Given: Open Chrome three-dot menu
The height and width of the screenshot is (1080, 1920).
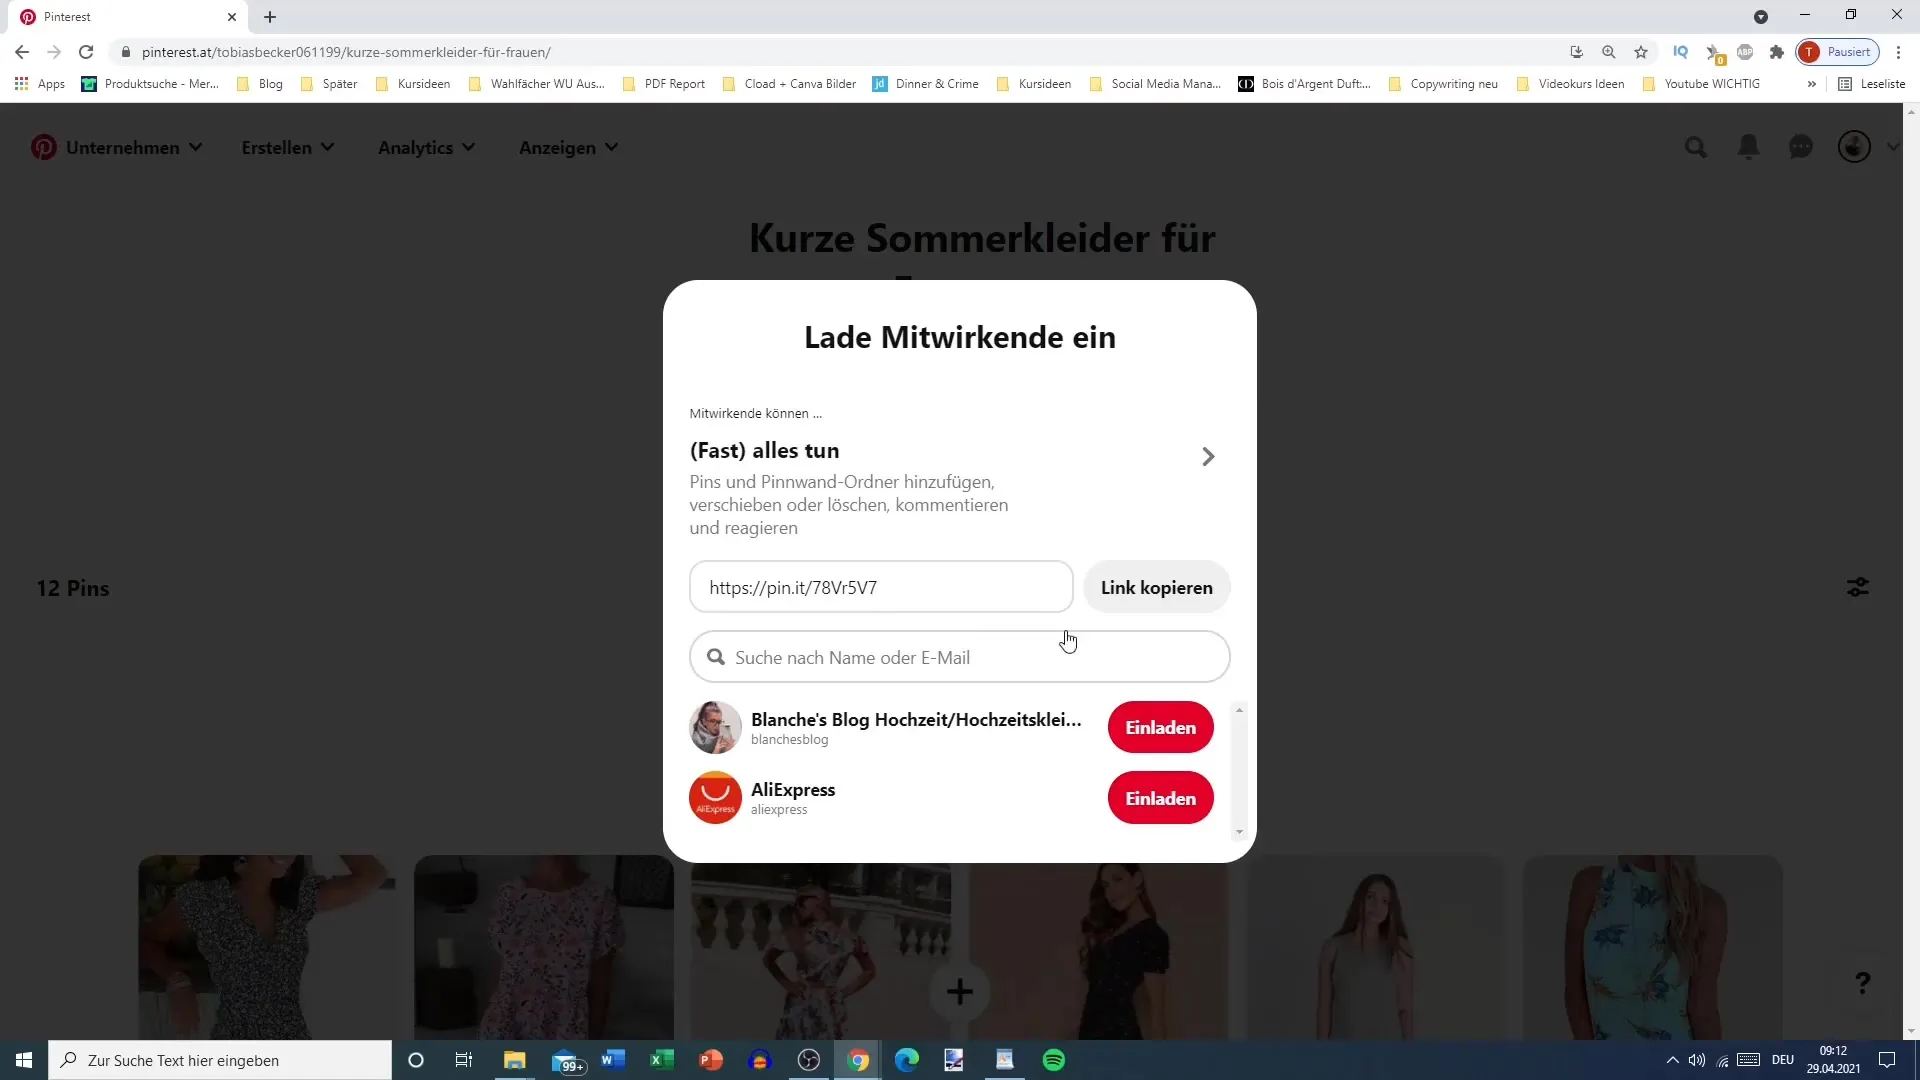Looking at the screenshot, I should (1898, 52).
